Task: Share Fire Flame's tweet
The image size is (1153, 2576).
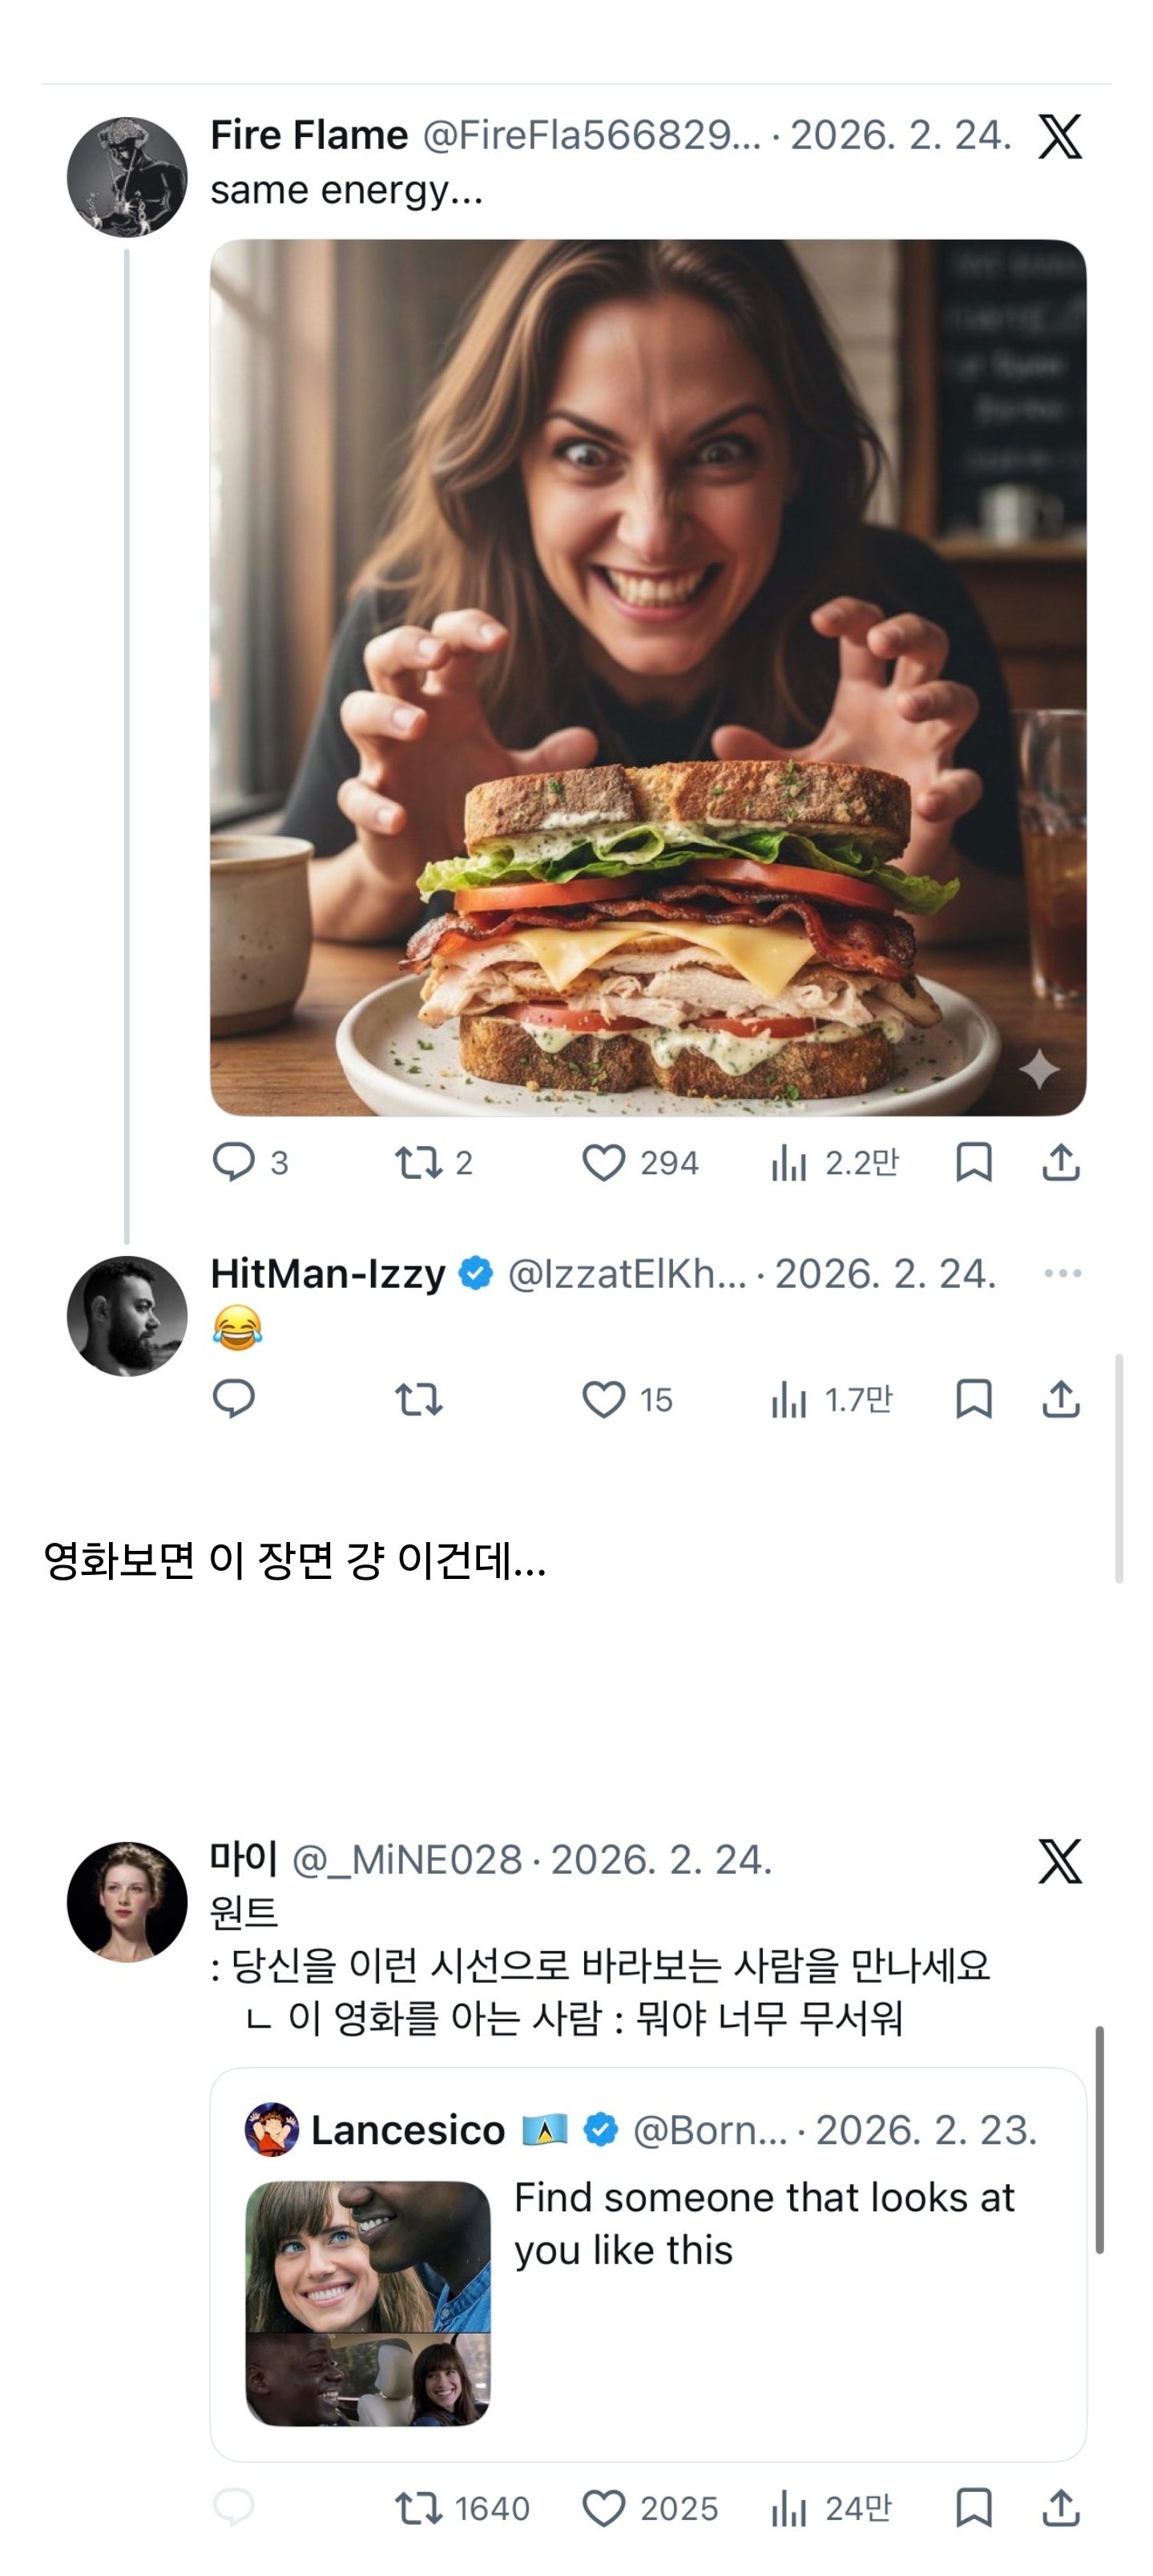Action: (1060, 1162)
